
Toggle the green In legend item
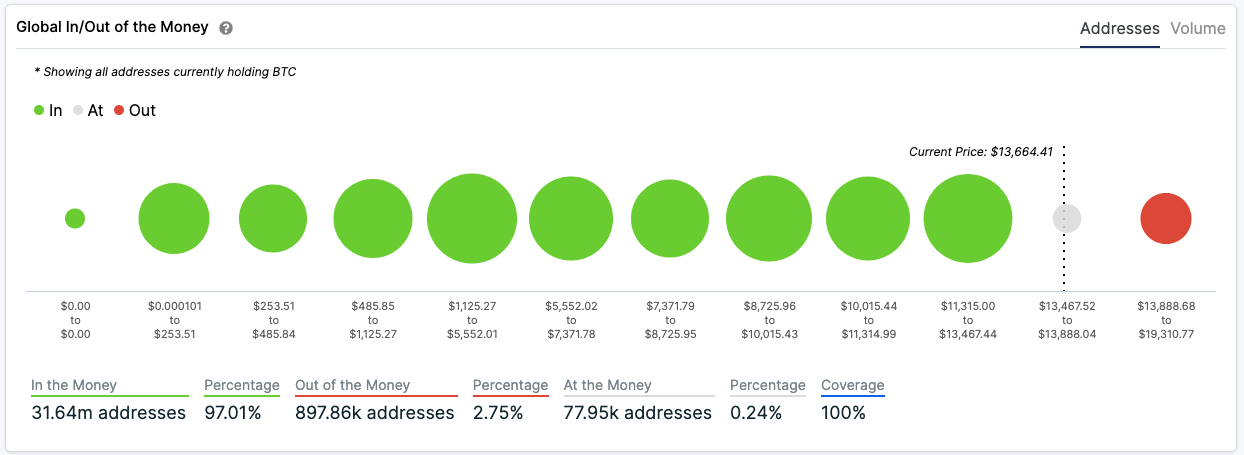pos(48,110)
